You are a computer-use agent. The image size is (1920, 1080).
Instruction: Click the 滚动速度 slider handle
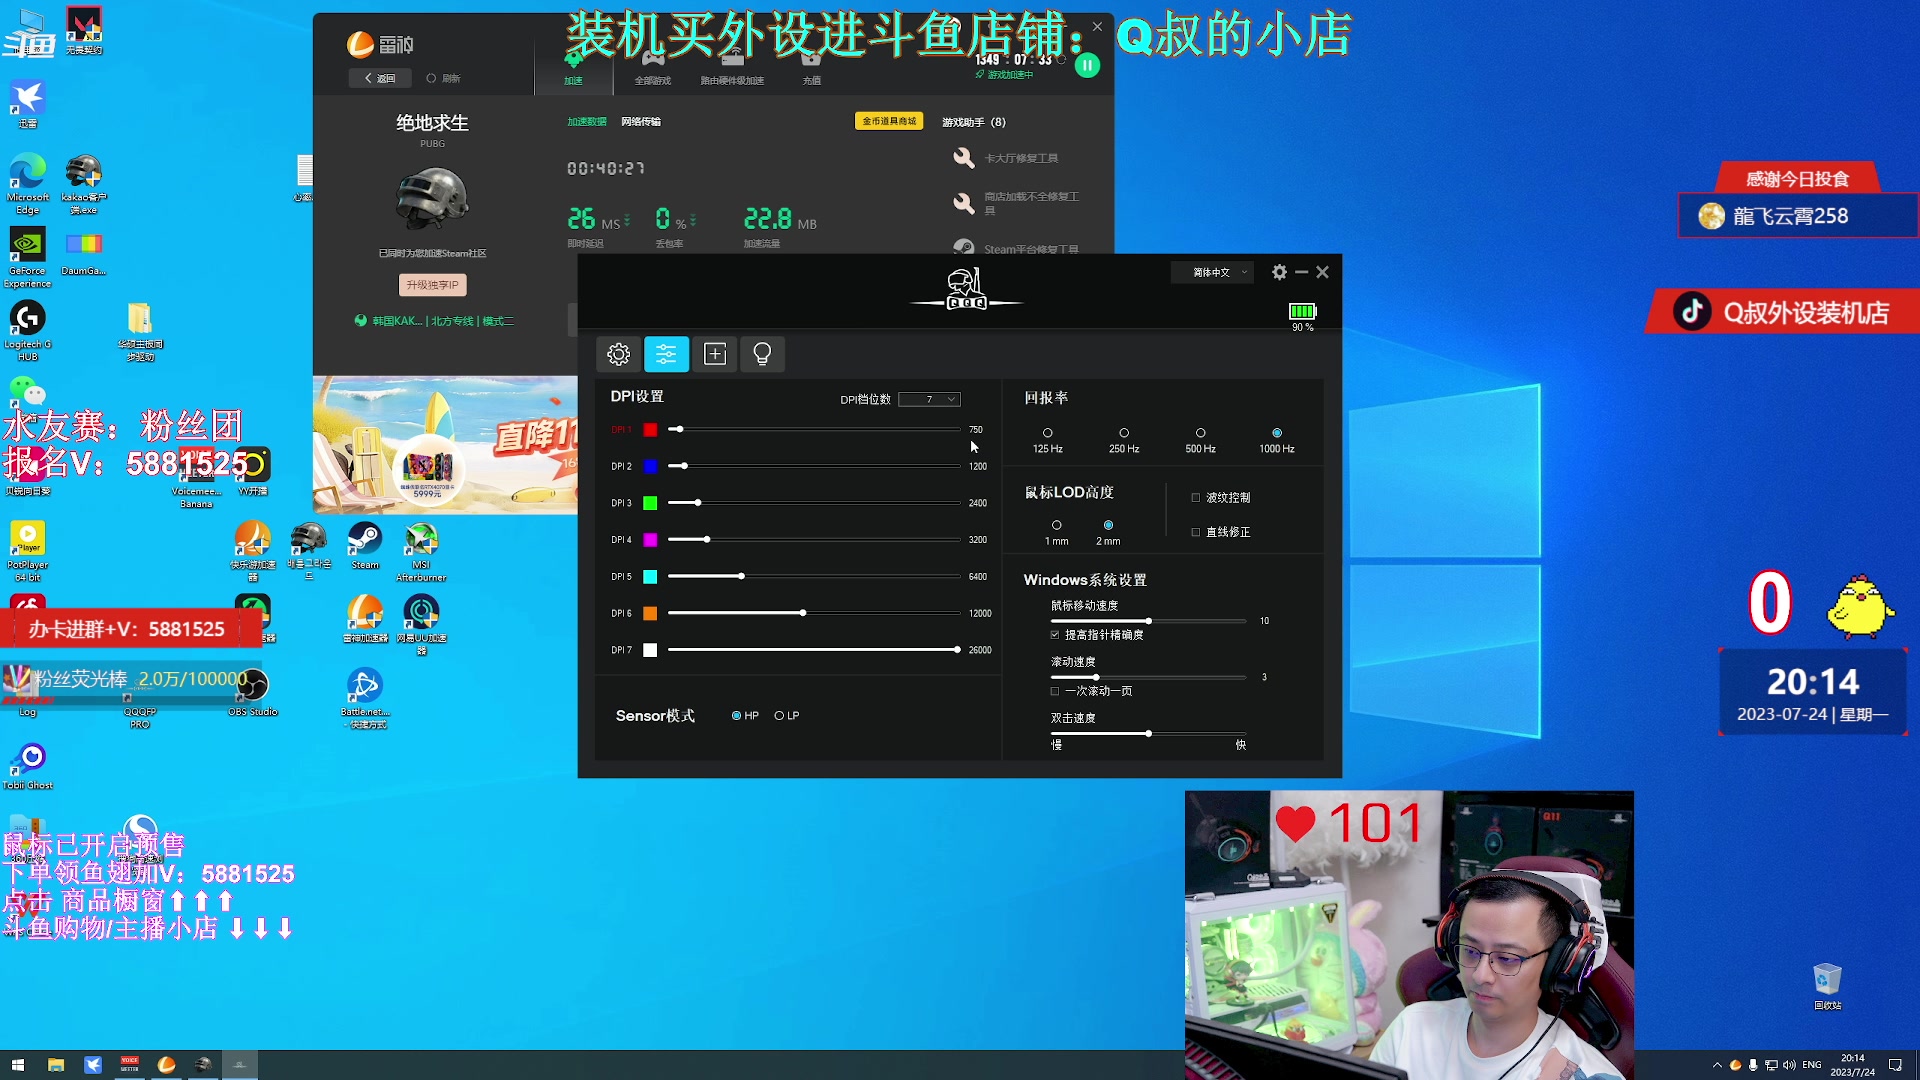1096,677
